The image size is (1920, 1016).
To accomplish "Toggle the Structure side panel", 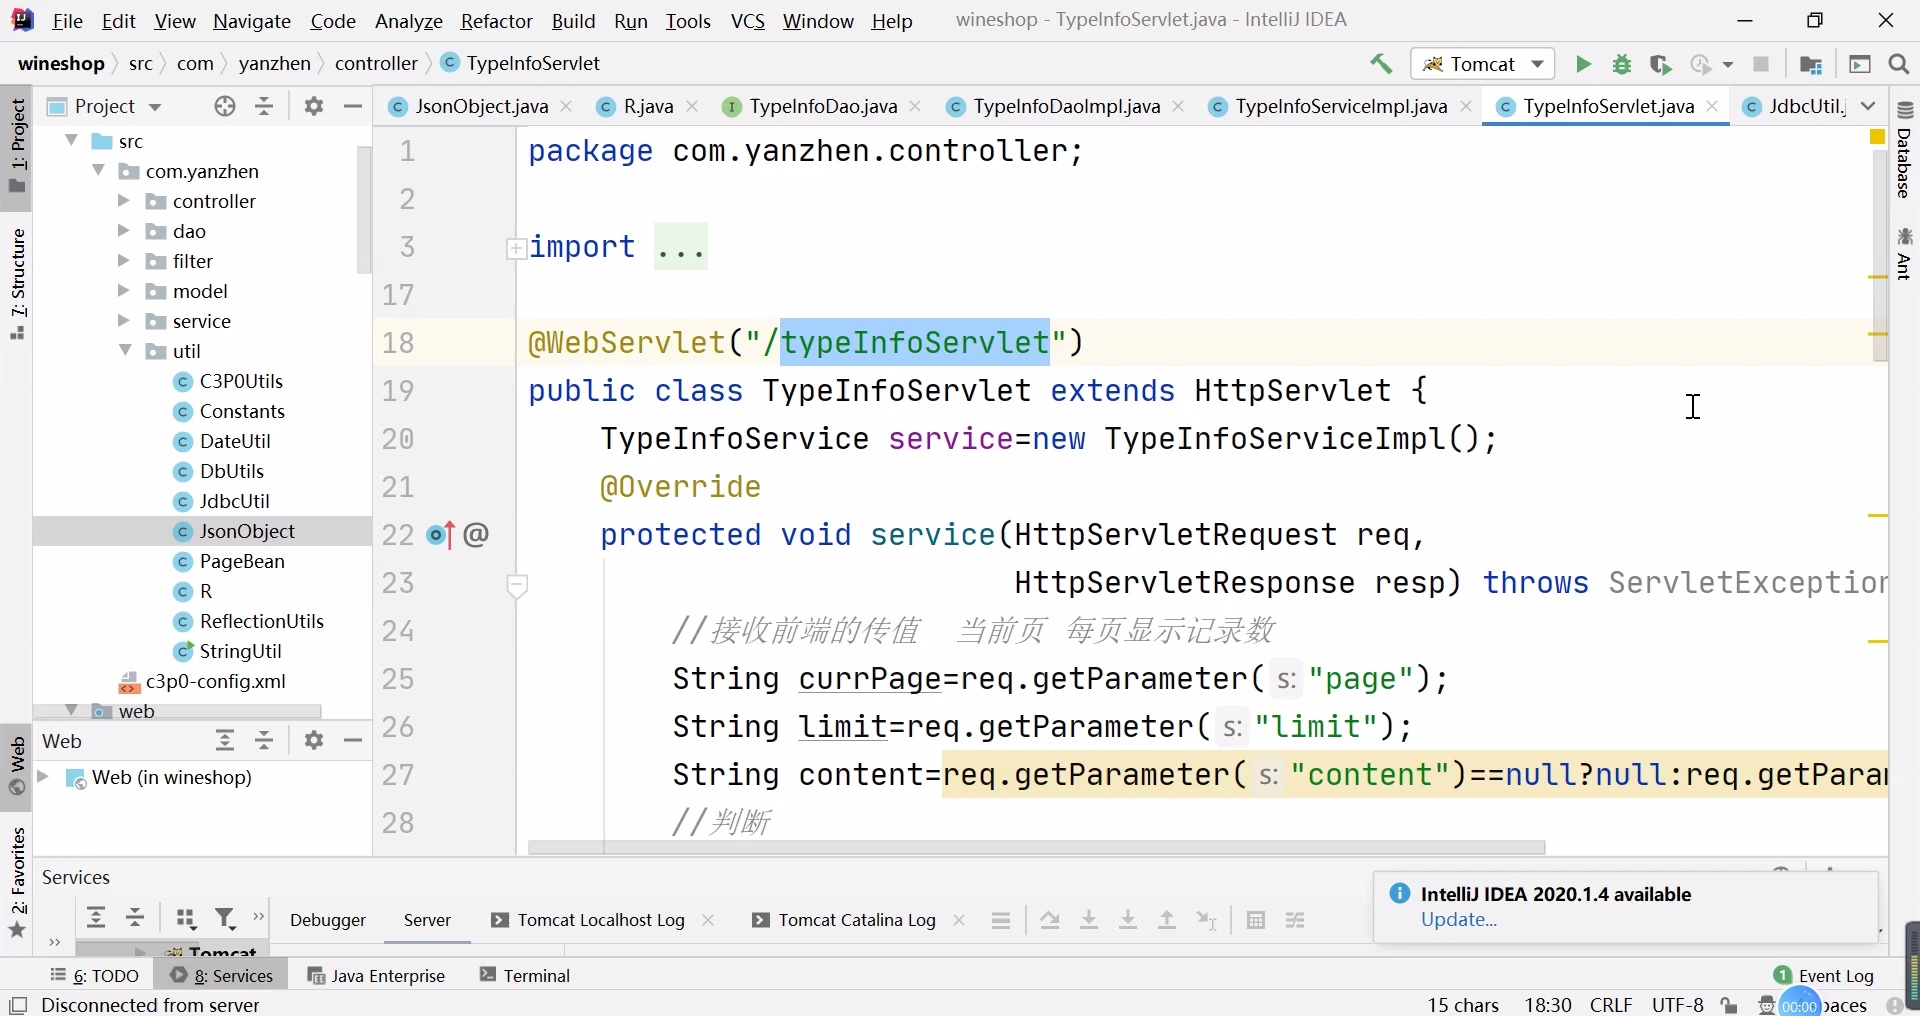I will point(18,283).
